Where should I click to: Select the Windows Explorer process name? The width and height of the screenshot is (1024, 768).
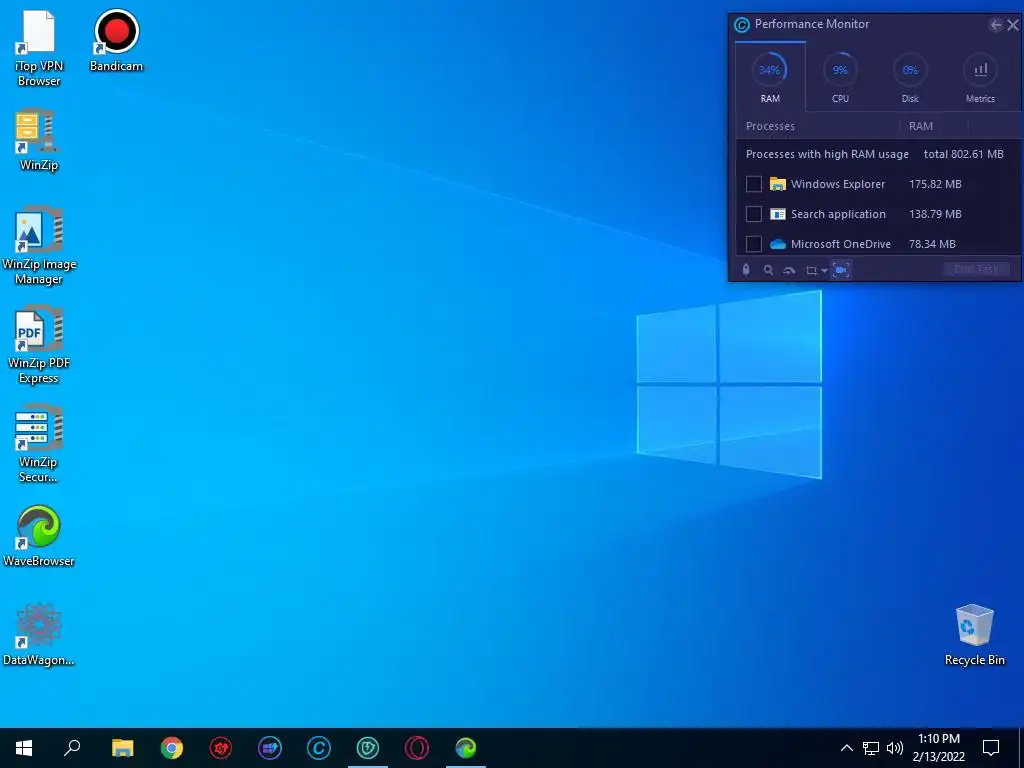tap(838, 184)
